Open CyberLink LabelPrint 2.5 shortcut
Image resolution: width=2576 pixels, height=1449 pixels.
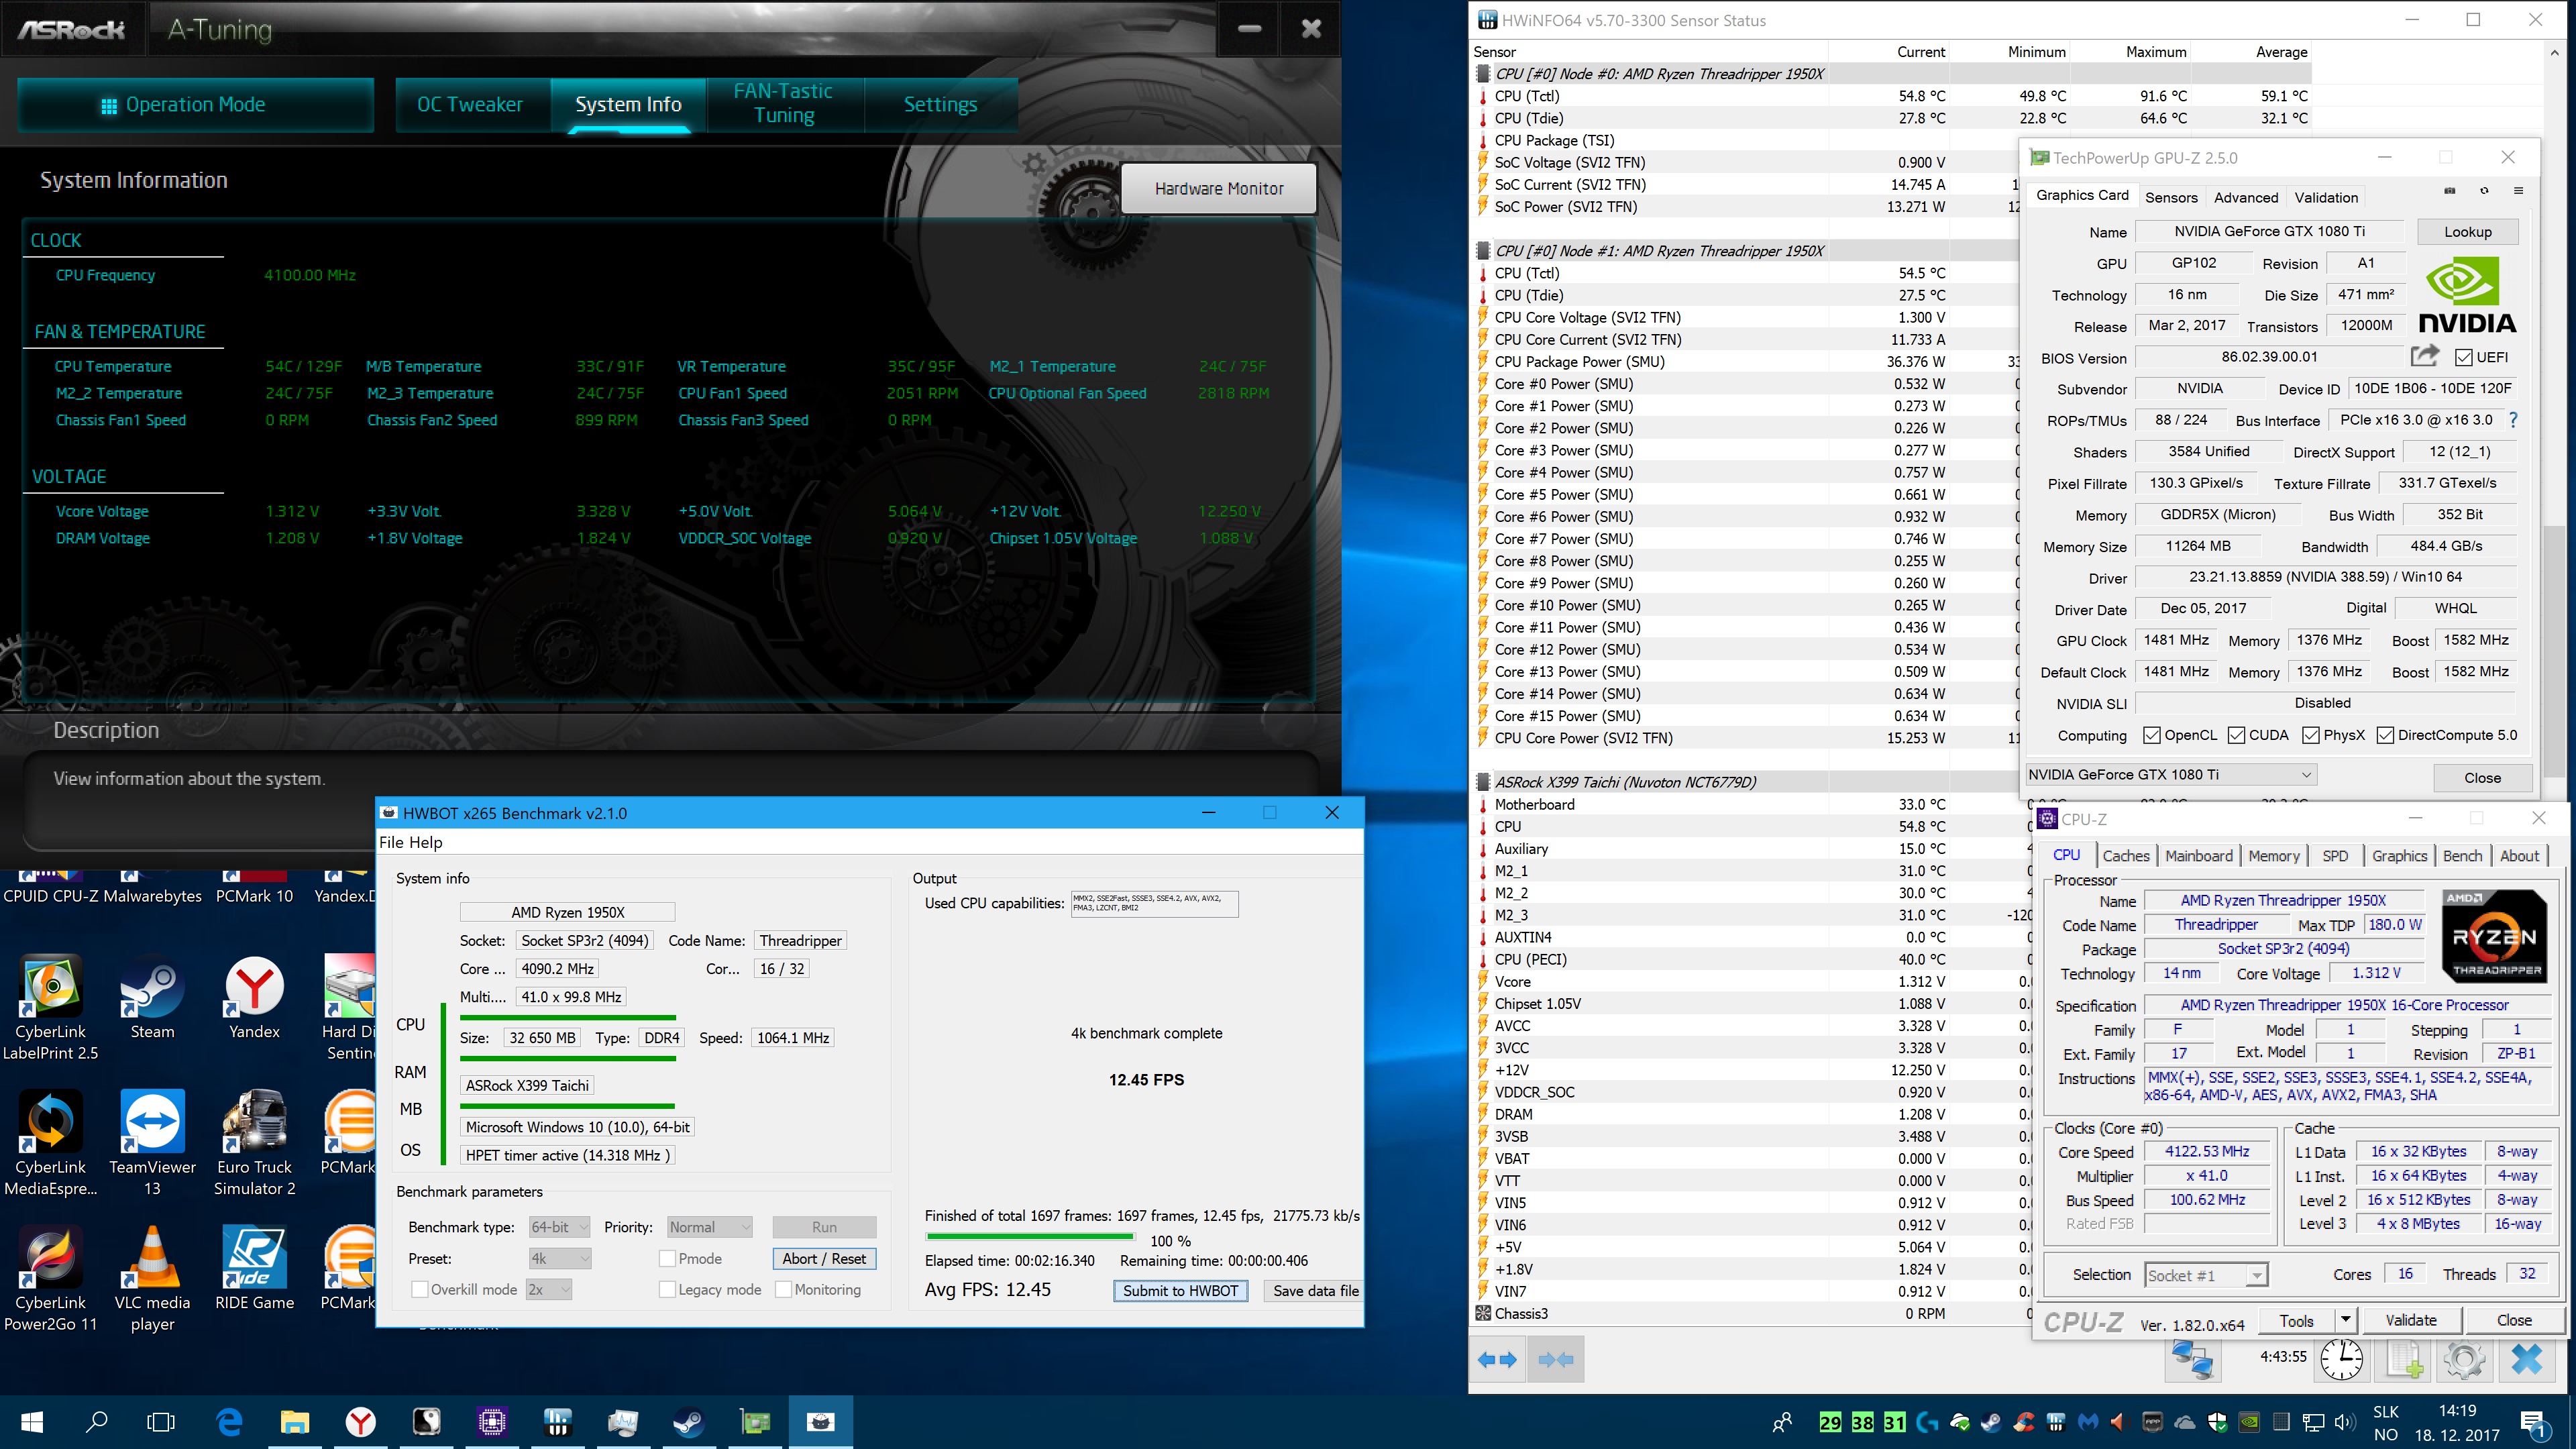[50, 1008]
